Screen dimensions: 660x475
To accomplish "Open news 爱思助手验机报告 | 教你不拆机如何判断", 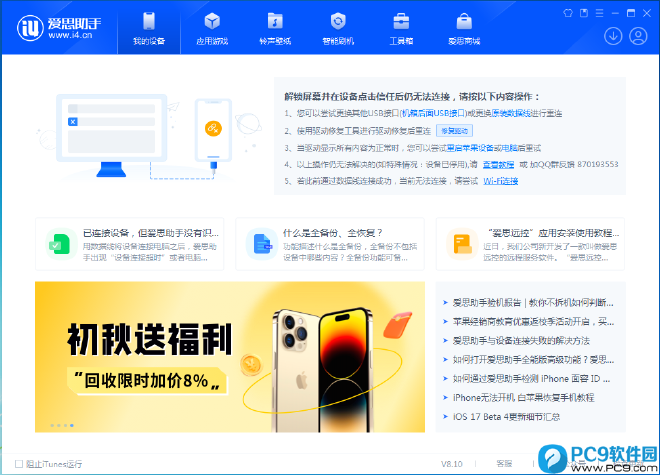I will pos(533,302).
